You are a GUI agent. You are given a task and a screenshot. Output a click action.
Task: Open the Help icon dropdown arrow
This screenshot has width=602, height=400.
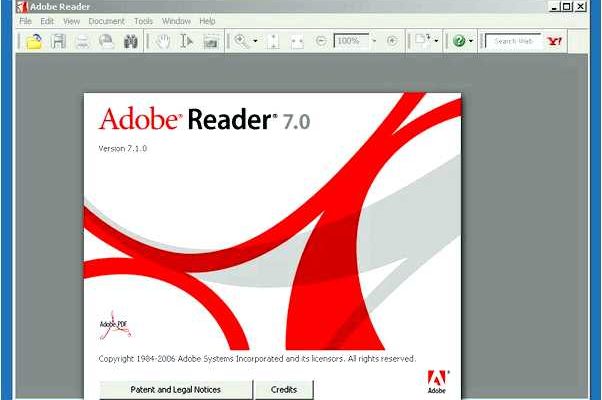click(x=471, y=41)
